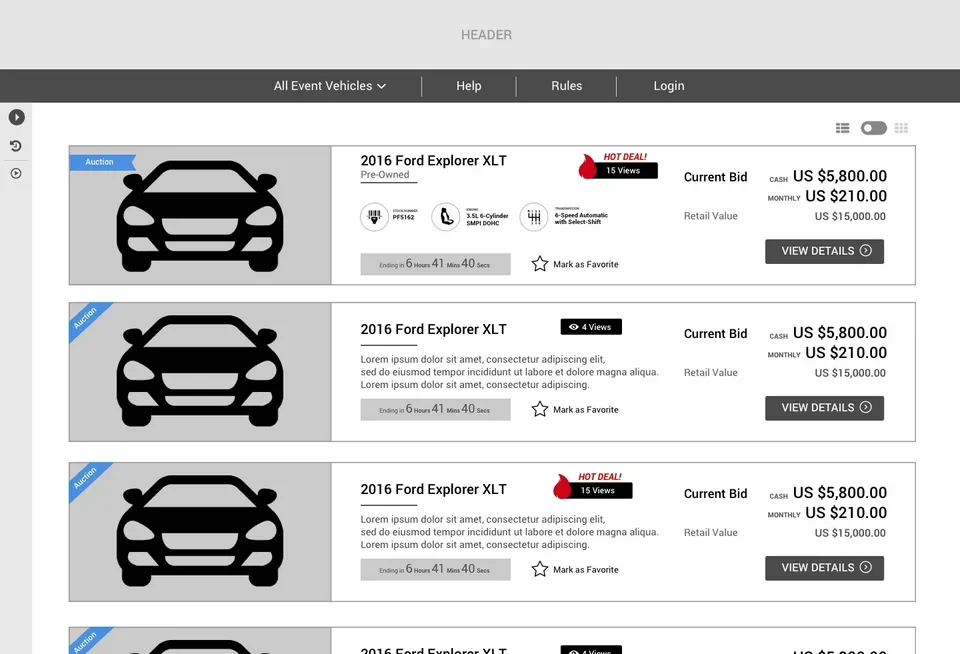Open the third listing's car thumbnail
The height and width of the screenshot is (654, 960).
(200, 532)
